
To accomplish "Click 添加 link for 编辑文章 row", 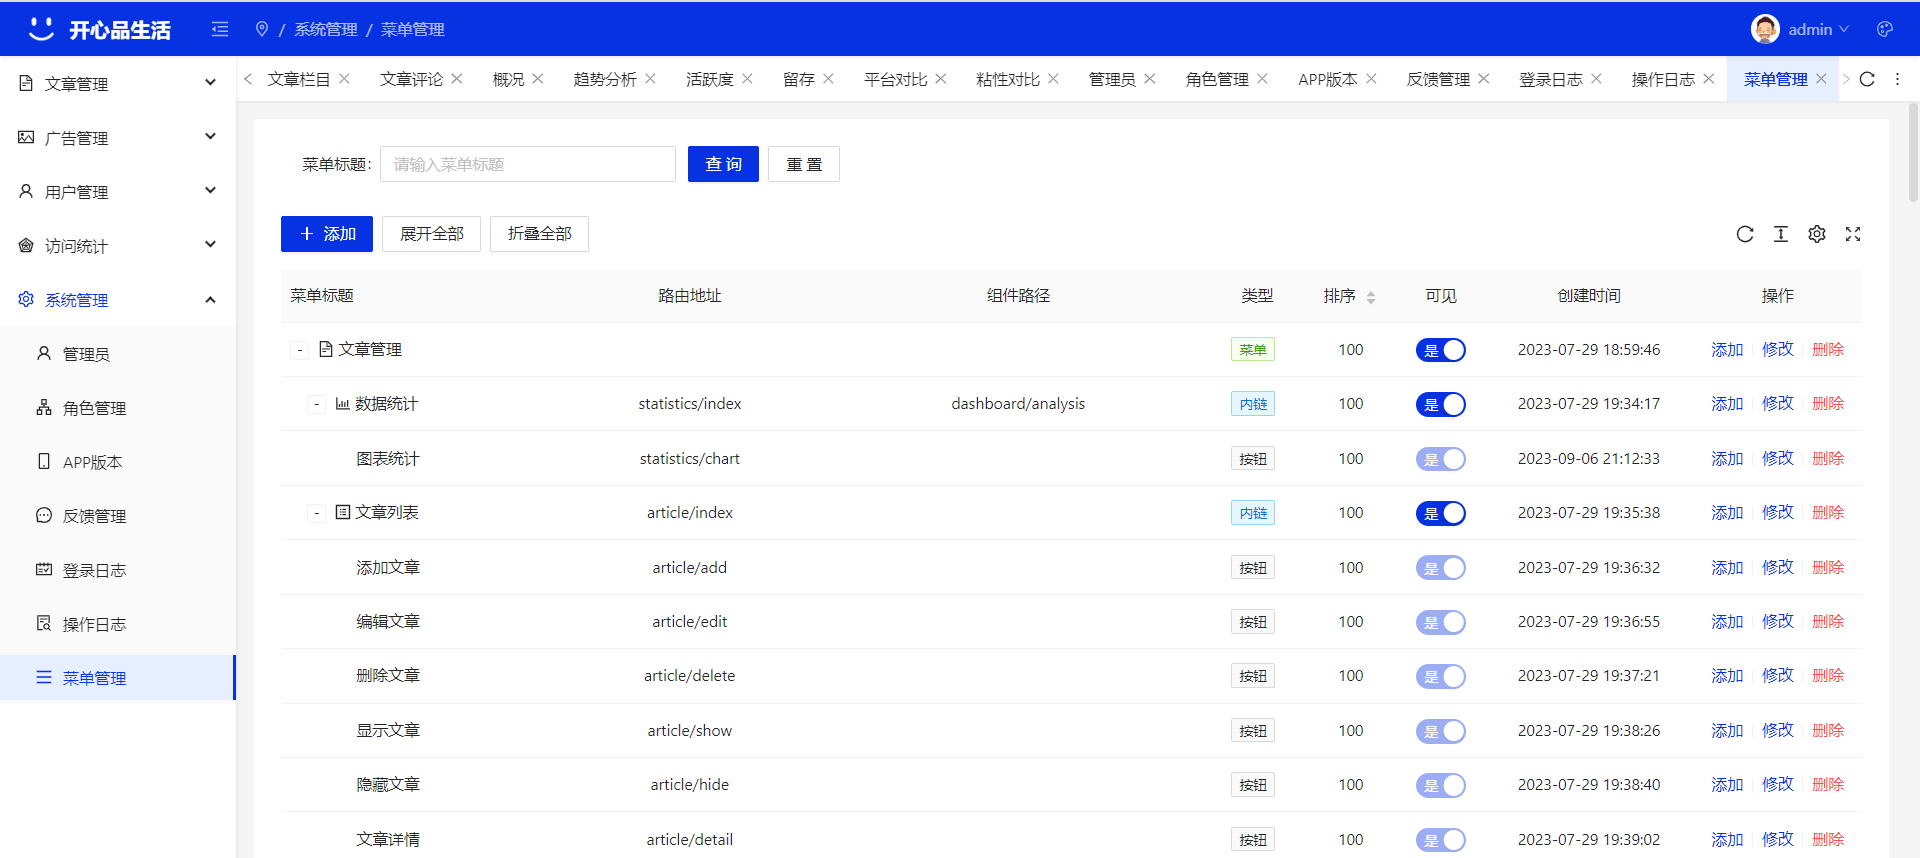I will 1727,622.
